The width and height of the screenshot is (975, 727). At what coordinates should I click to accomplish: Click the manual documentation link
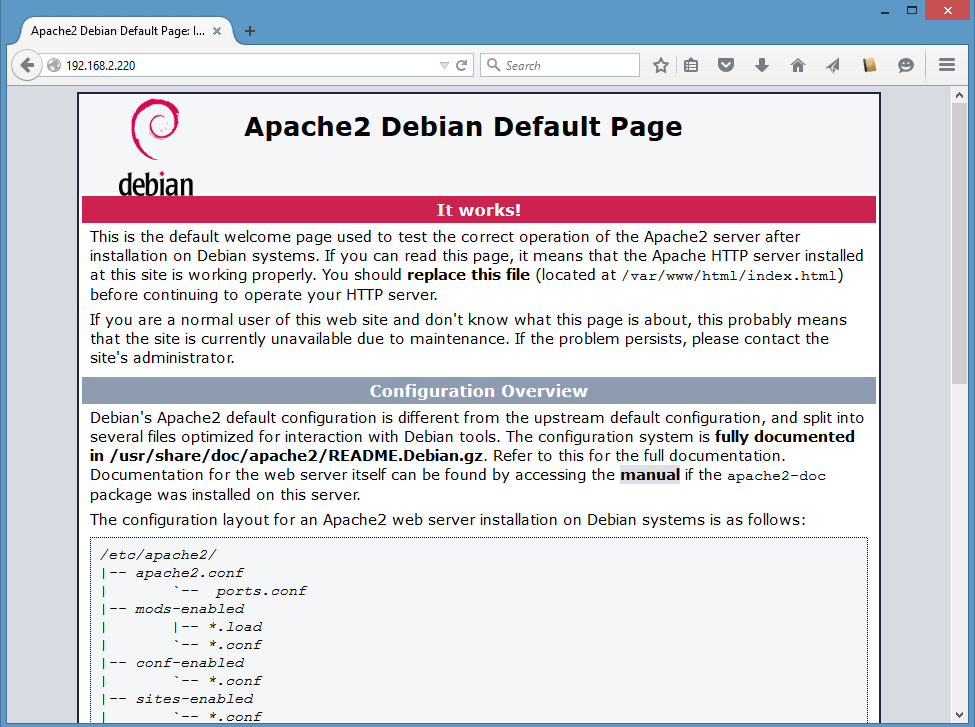click(x=649, y=475)
